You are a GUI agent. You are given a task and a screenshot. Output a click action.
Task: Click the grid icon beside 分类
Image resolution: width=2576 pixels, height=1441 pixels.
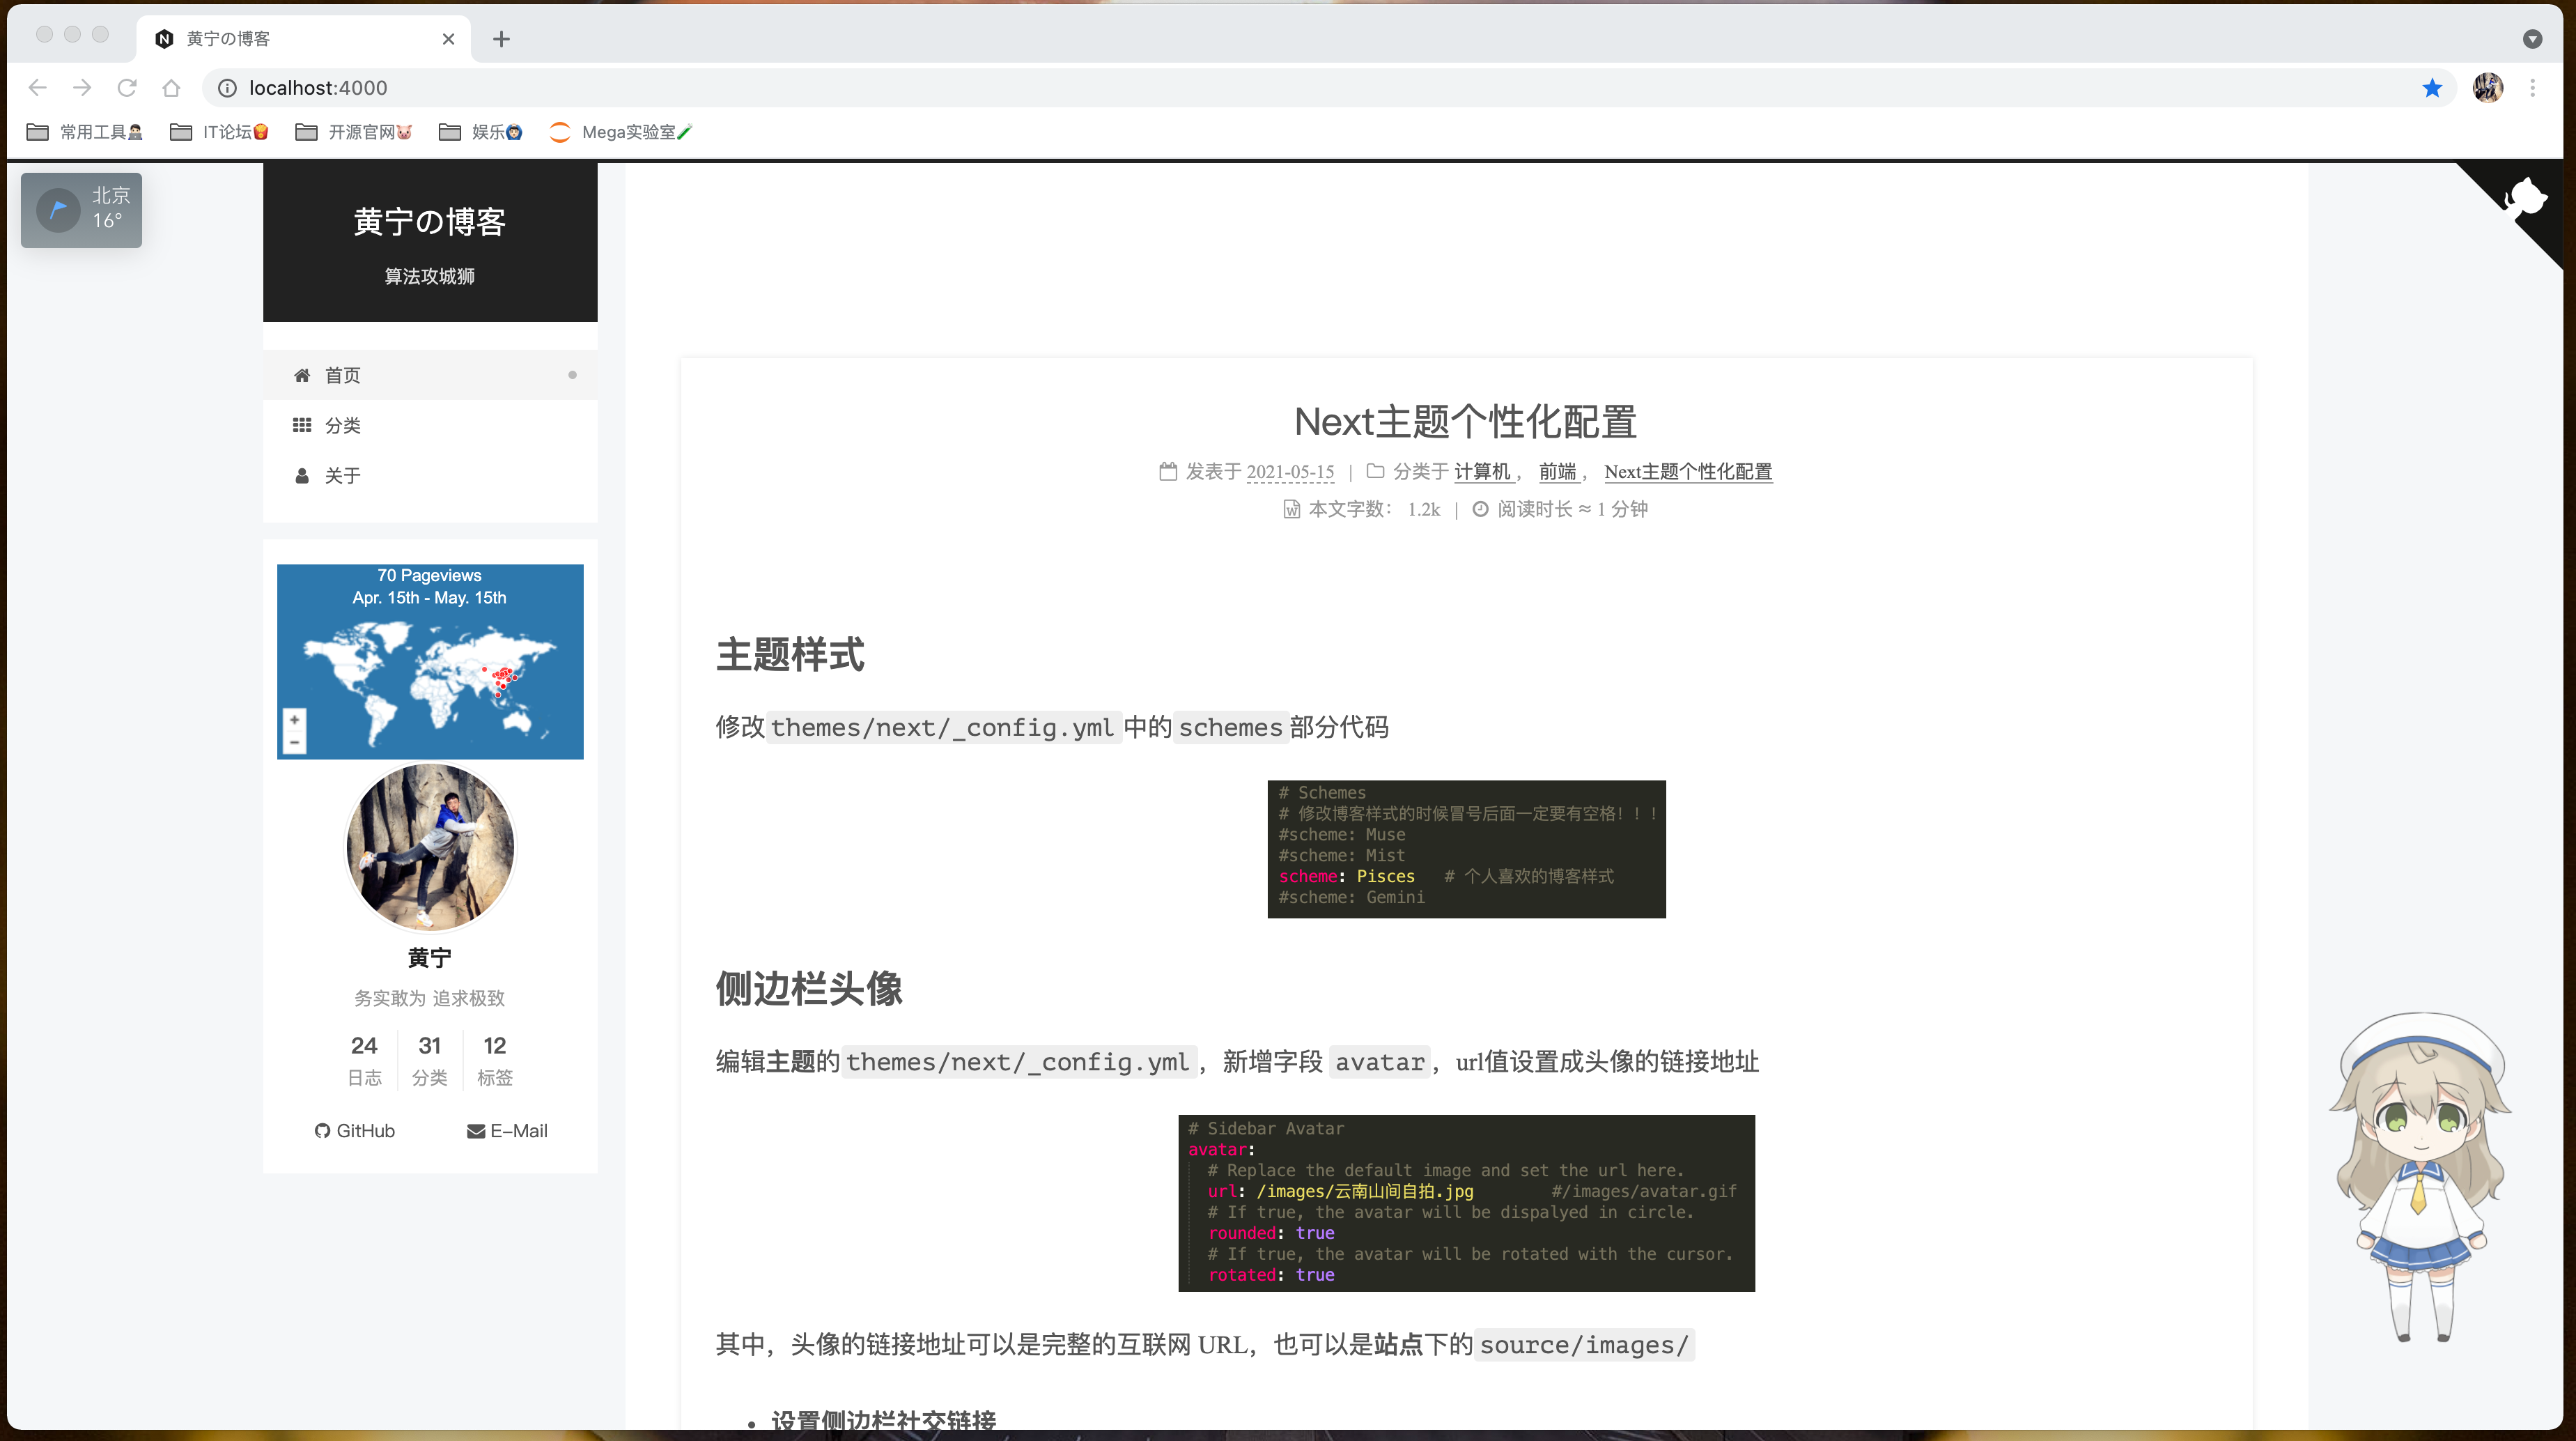301,425
